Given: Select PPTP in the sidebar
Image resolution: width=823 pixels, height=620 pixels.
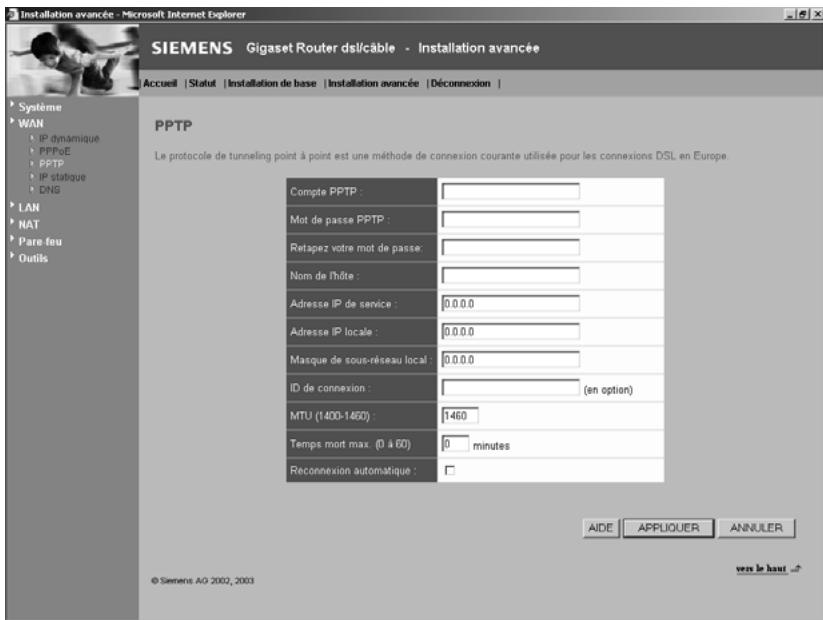Looking at the screenshot, I should coord(51,164).
